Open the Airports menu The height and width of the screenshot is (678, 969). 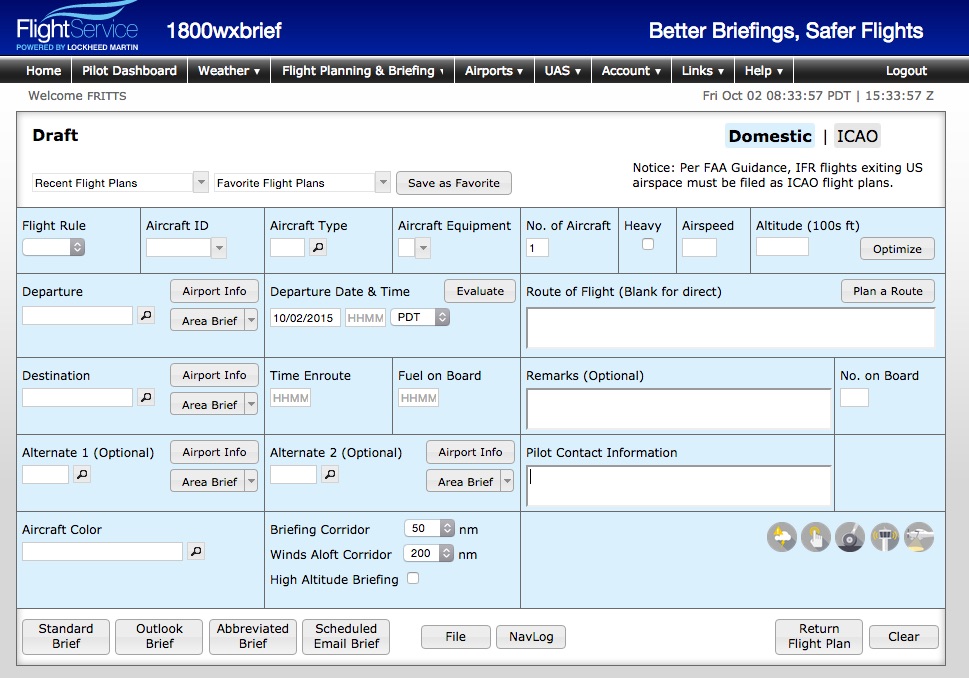pyautogui.click(x=494, y=70)
